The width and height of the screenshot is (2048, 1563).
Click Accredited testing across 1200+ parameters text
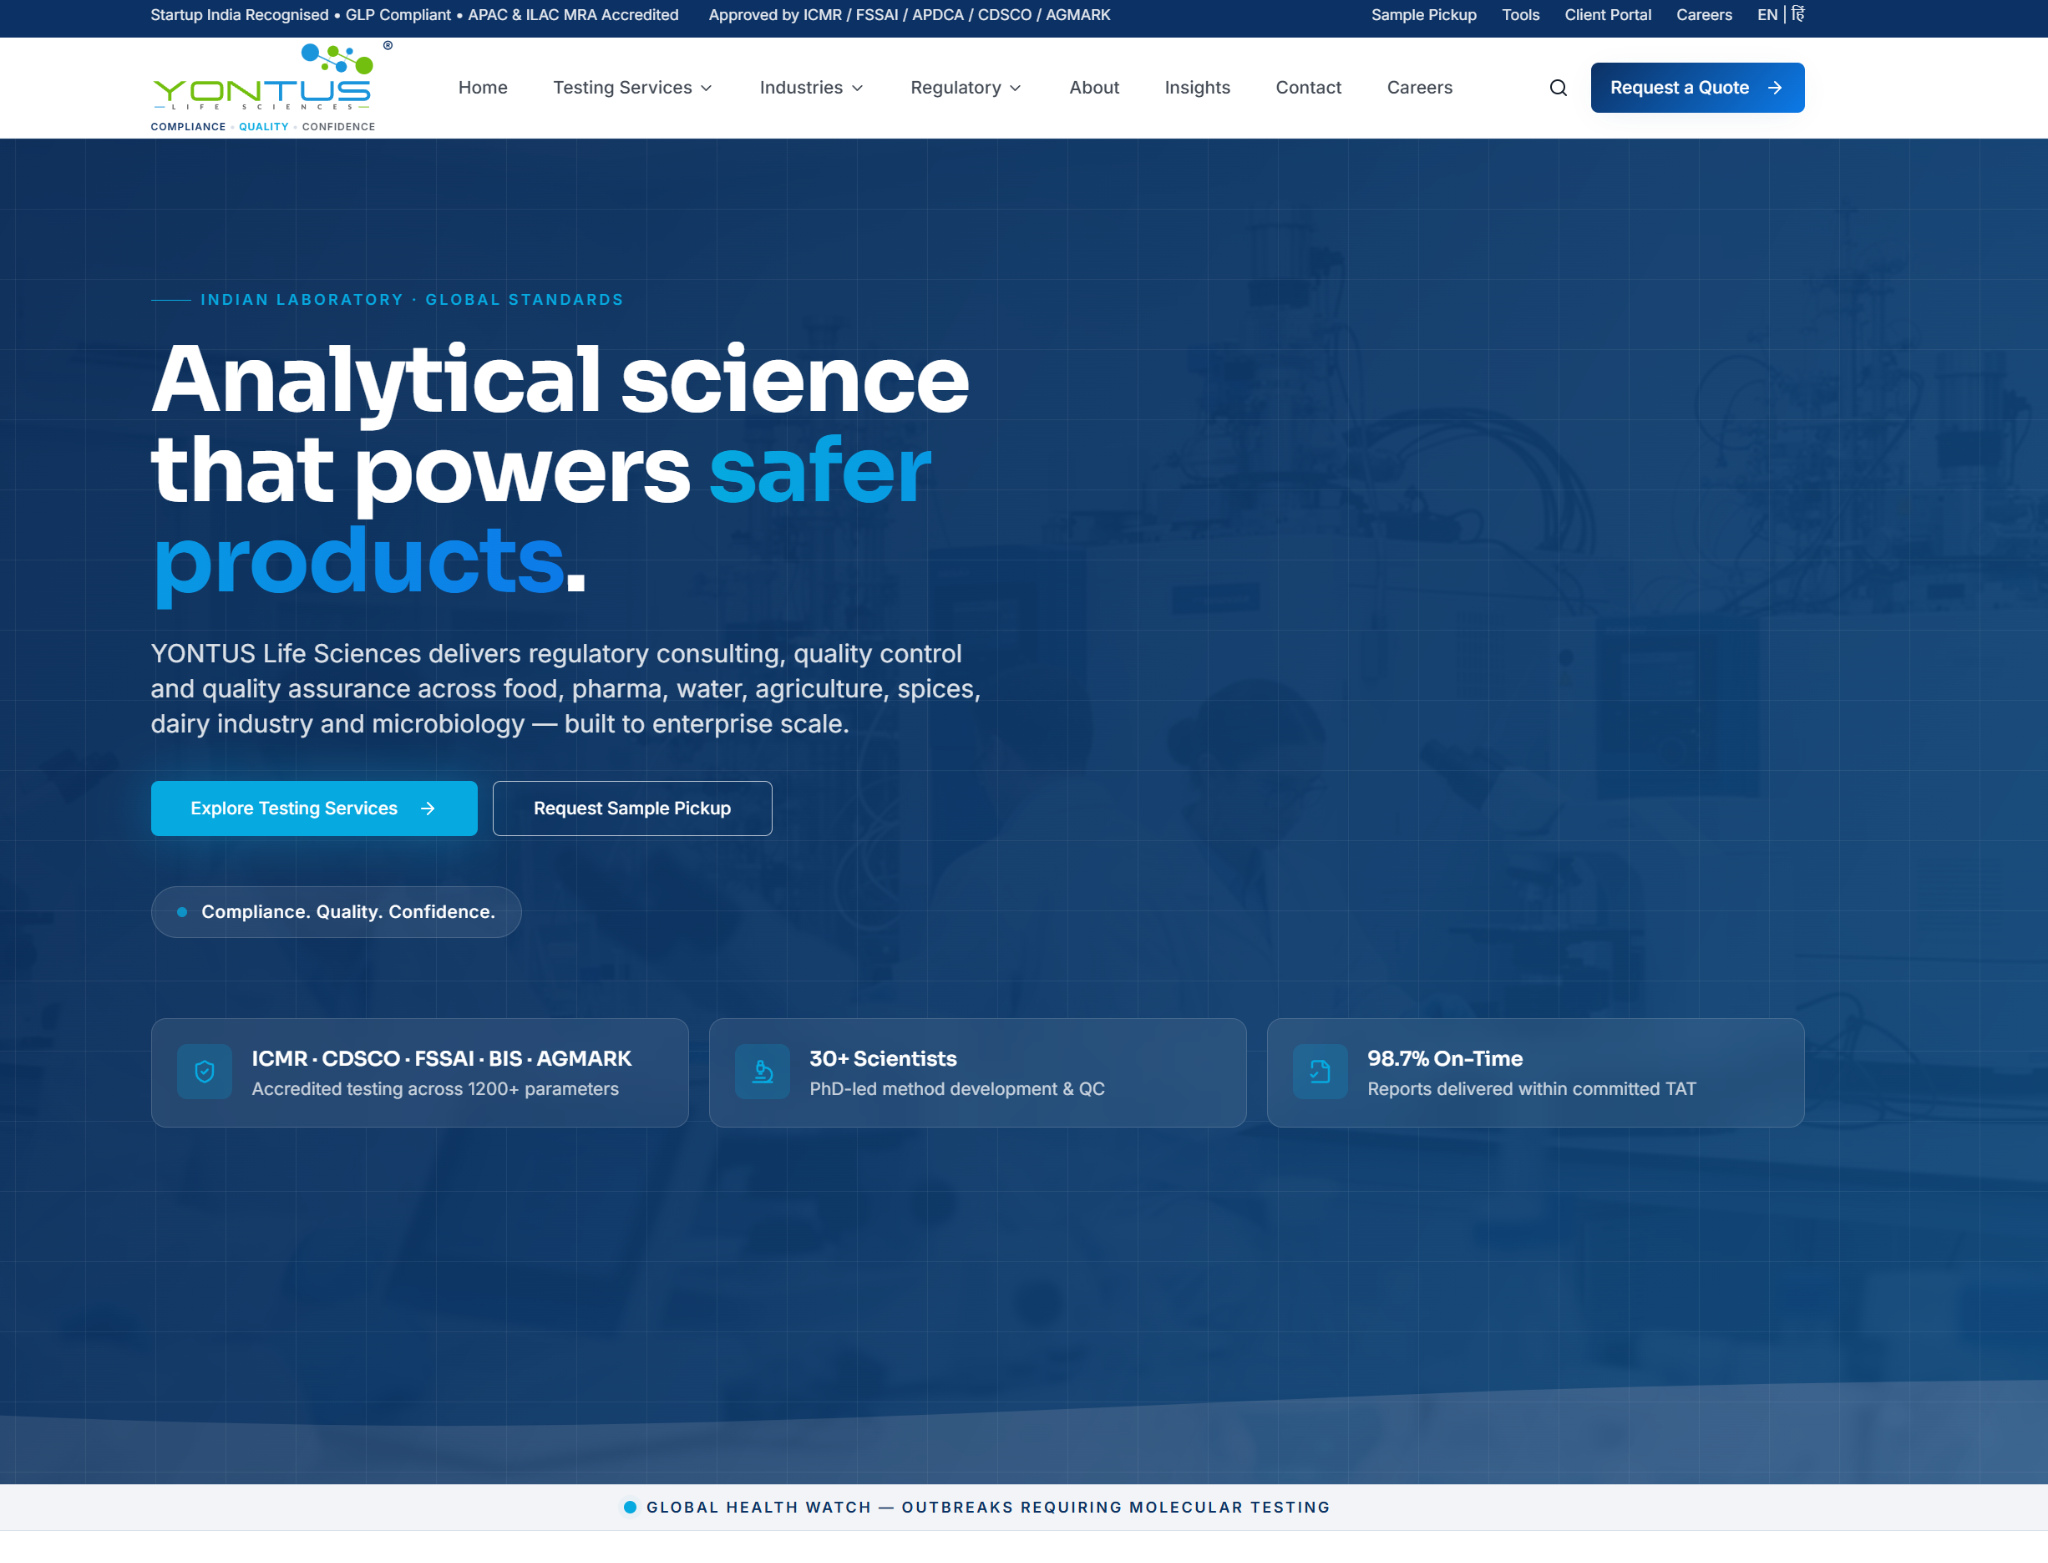point(435,1089)
